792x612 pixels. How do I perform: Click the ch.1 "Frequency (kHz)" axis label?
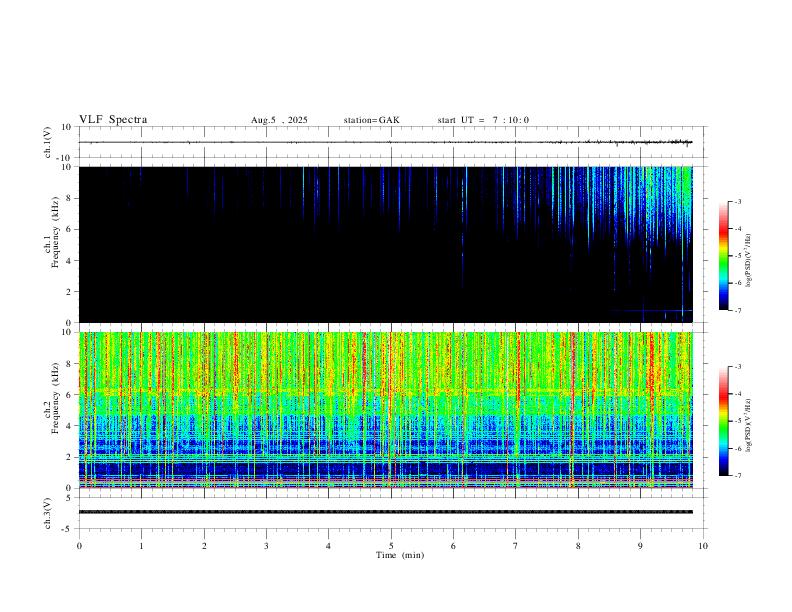pyautogui.click(x=55, y=232)
